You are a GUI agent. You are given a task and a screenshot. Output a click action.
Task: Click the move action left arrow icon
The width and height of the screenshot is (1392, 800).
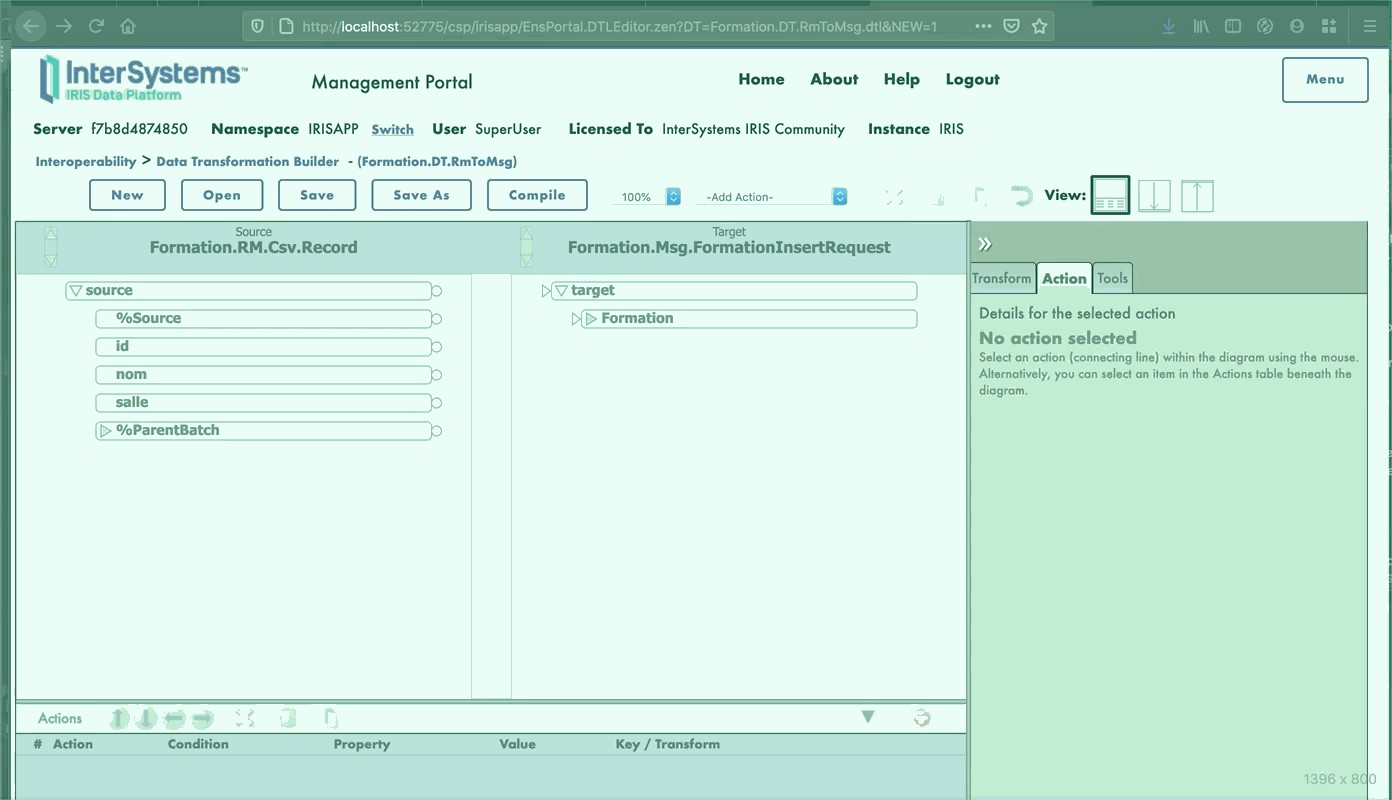(x=175, y=718)
